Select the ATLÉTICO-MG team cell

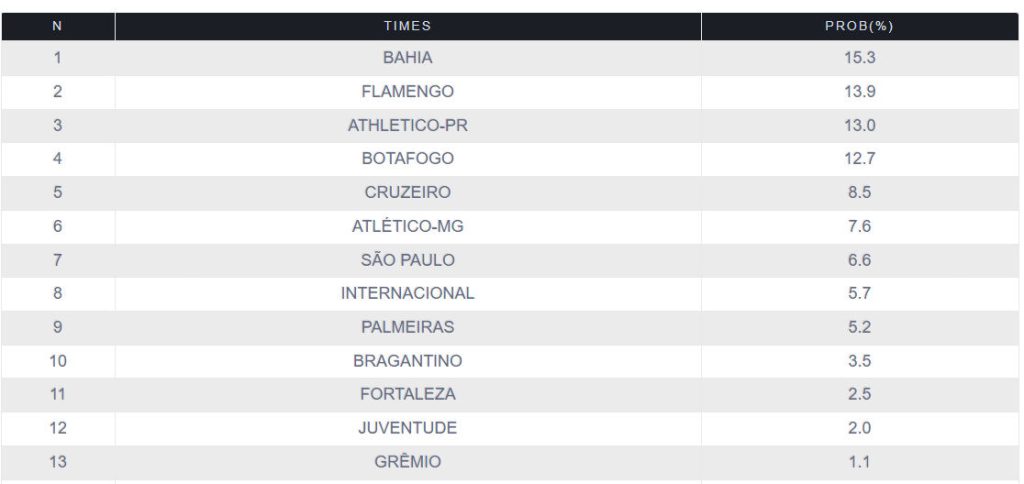[407, 227]
